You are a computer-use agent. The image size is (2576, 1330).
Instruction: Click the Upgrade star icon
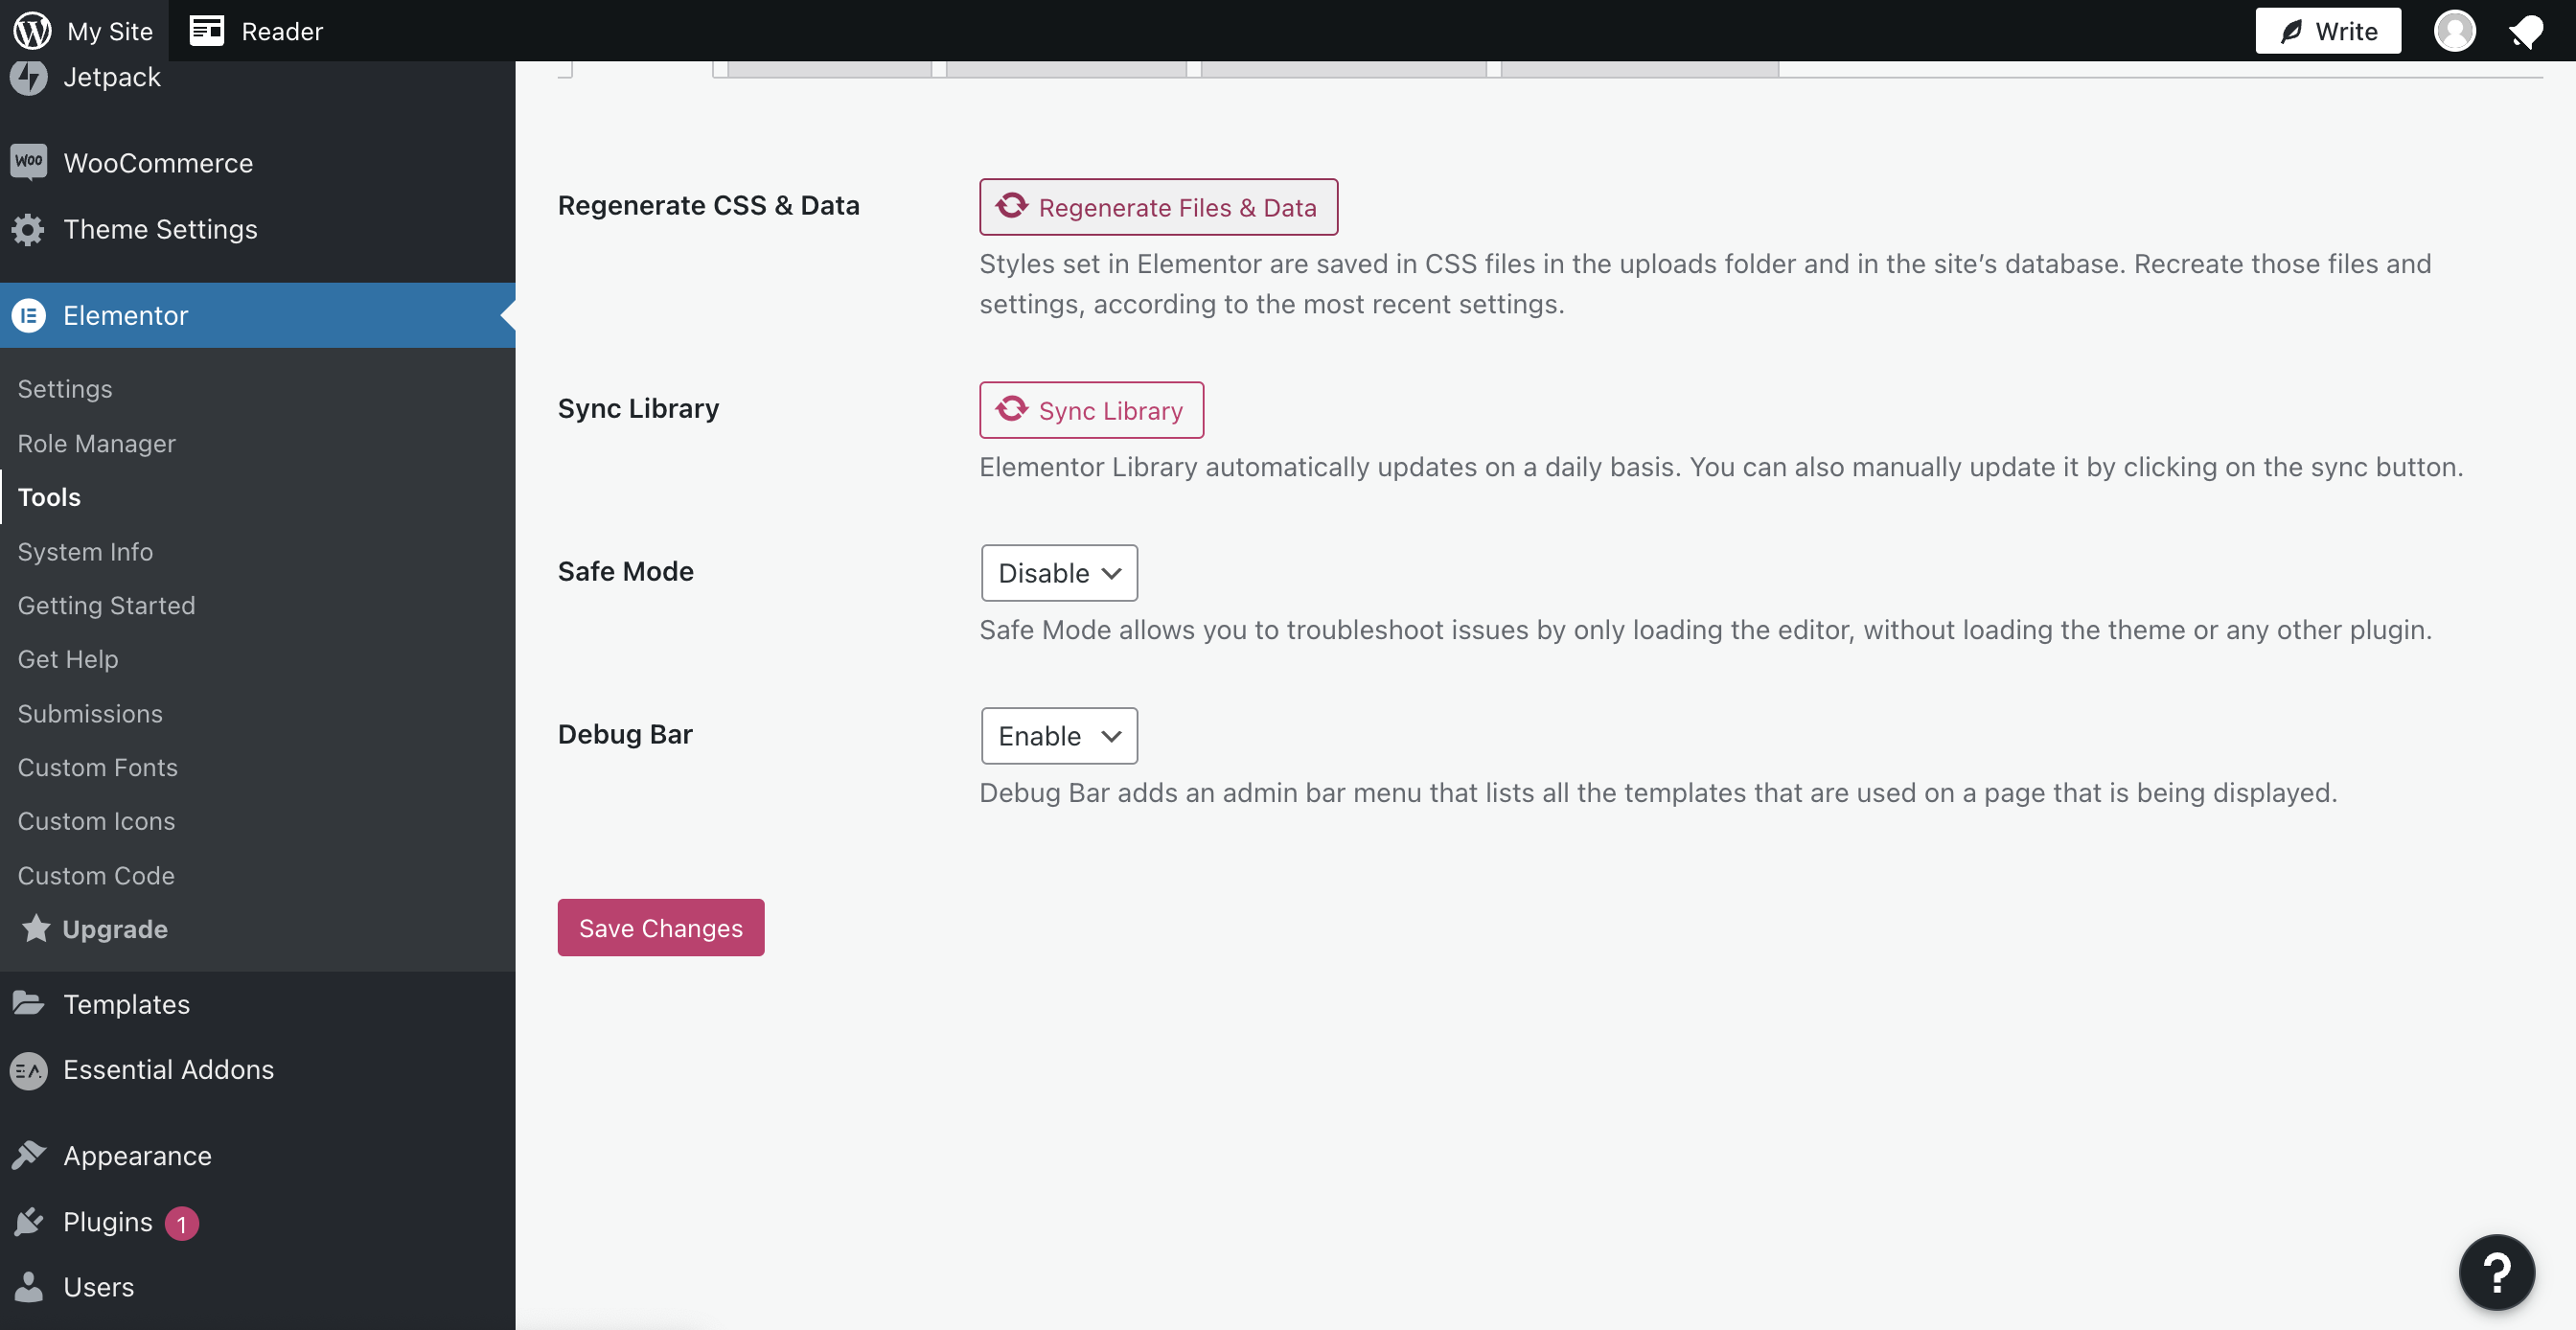point(36,928)
